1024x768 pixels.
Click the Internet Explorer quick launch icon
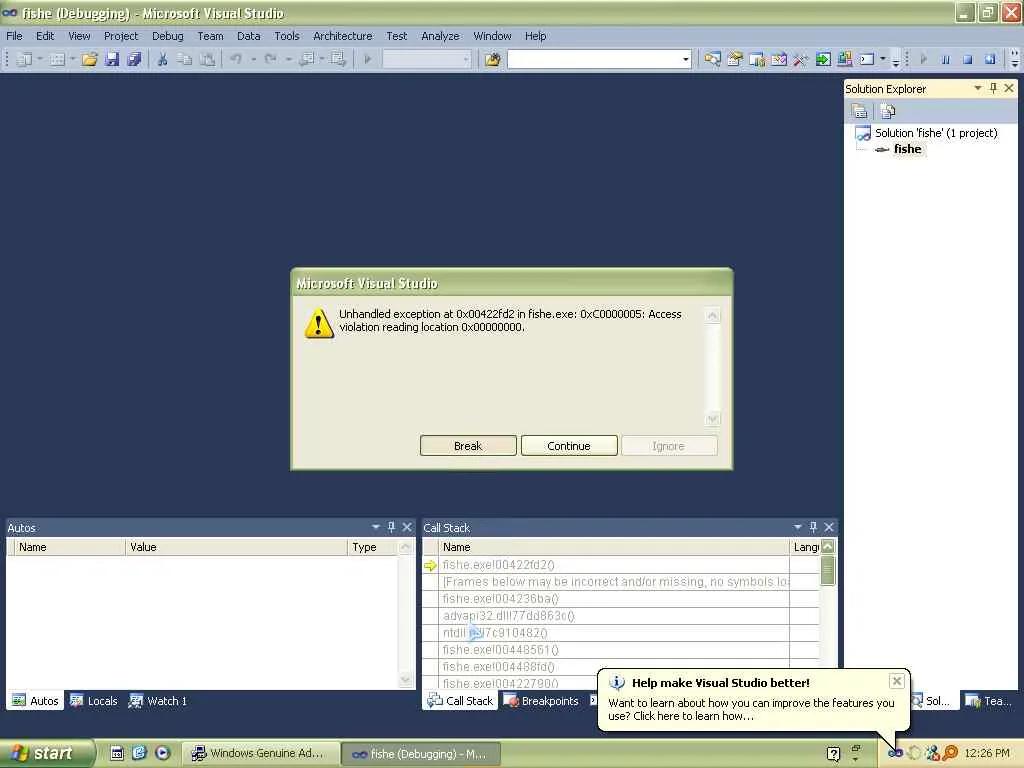point(139,753)
